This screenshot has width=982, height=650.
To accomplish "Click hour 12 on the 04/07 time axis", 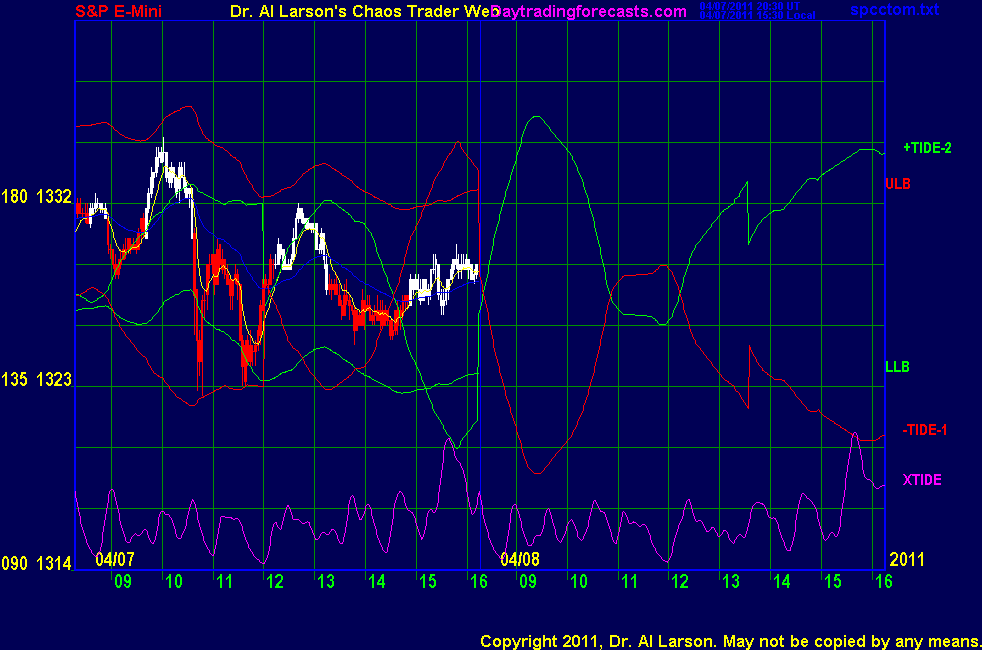I will coord(274,581).
